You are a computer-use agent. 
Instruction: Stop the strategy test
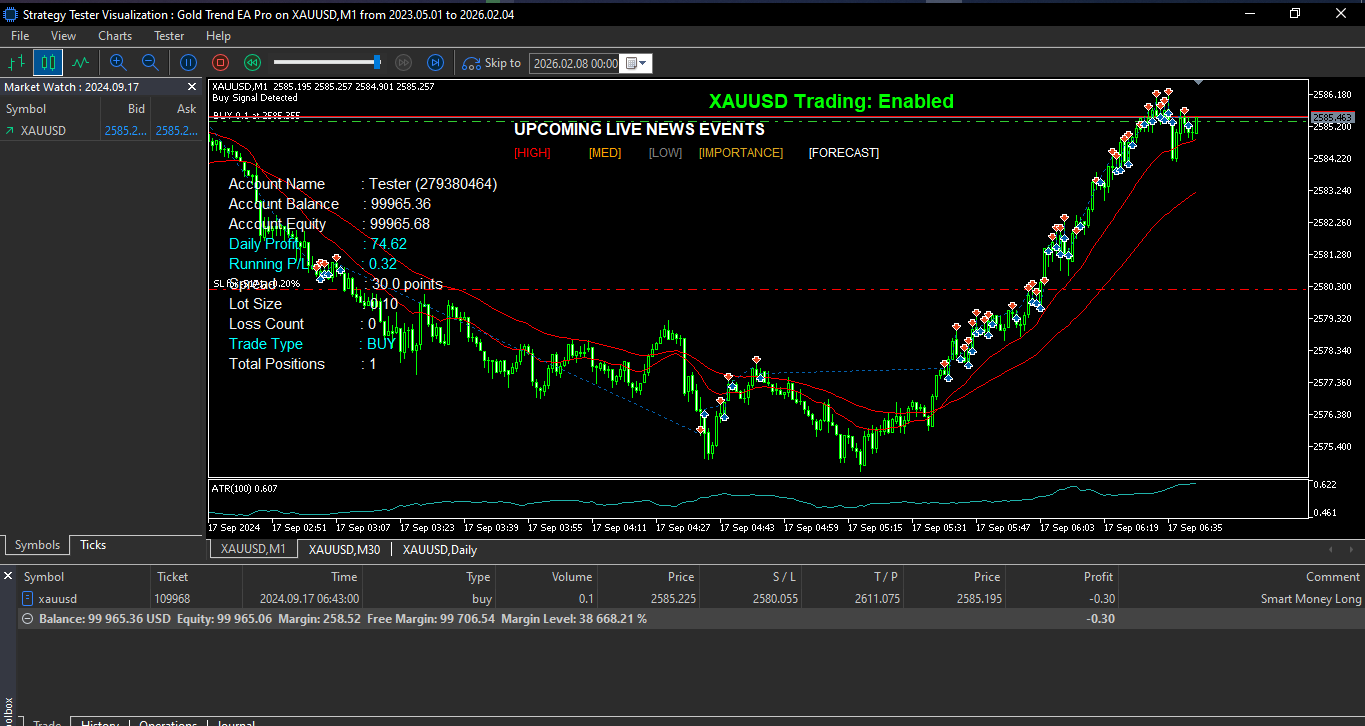221,63
